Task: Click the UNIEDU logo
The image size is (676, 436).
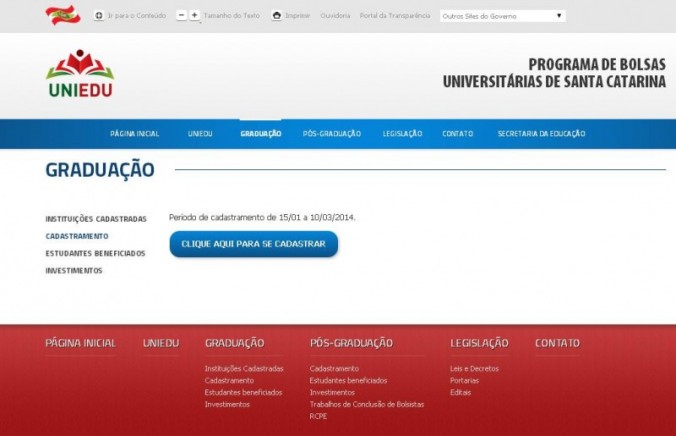Action: click(x=80, y=74)
